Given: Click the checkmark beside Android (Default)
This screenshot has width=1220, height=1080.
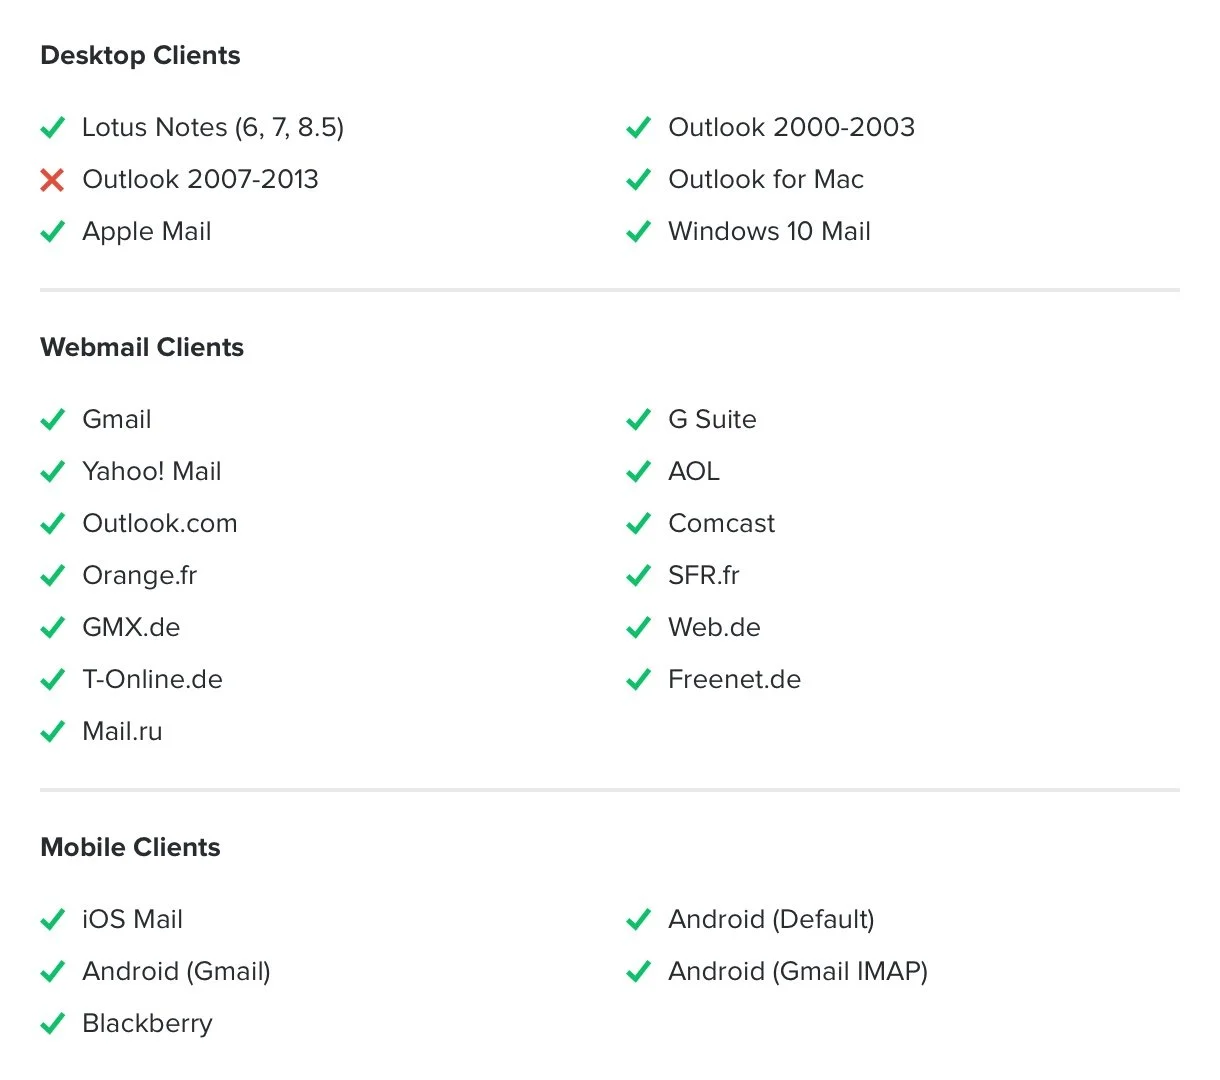Looking at the screenshot, I should pos(638,920).
